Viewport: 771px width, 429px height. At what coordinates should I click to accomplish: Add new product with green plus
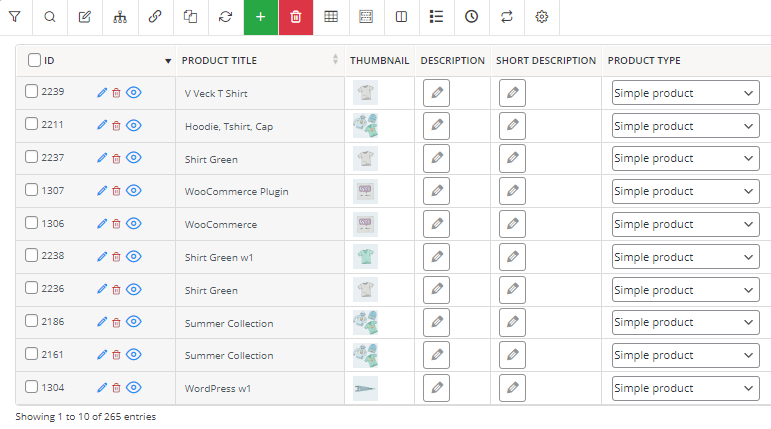click(x=261, y=17)
